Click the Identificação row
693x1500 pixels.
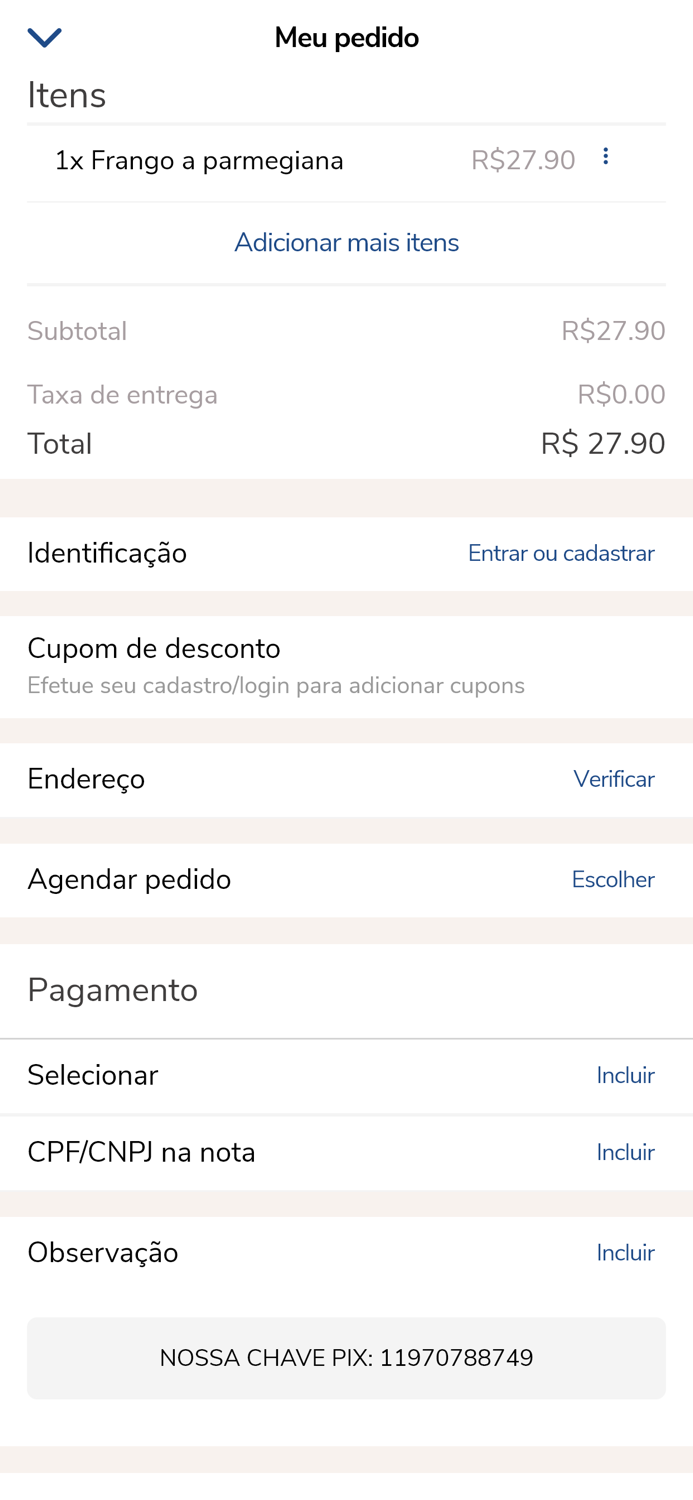[107, 553]
